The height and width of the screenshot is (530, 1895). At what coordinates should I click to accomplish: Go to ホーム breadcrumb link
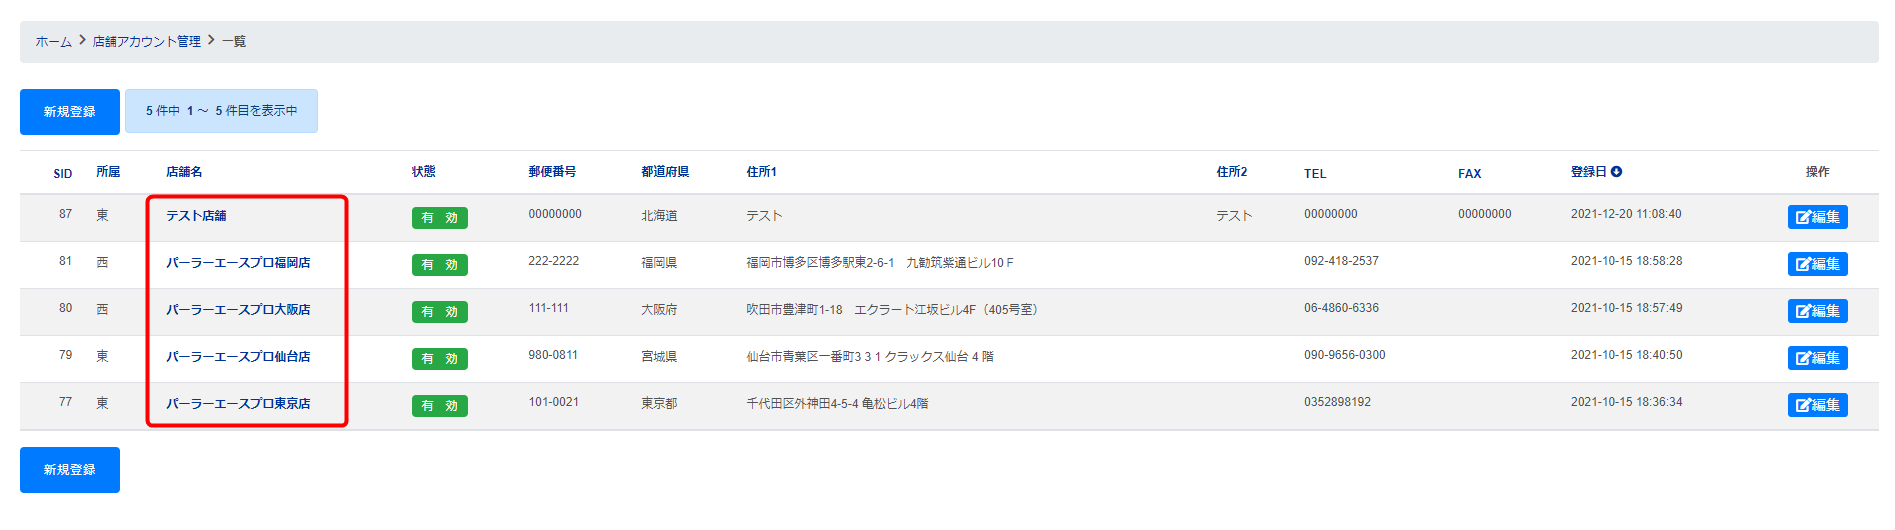[53, 42]
